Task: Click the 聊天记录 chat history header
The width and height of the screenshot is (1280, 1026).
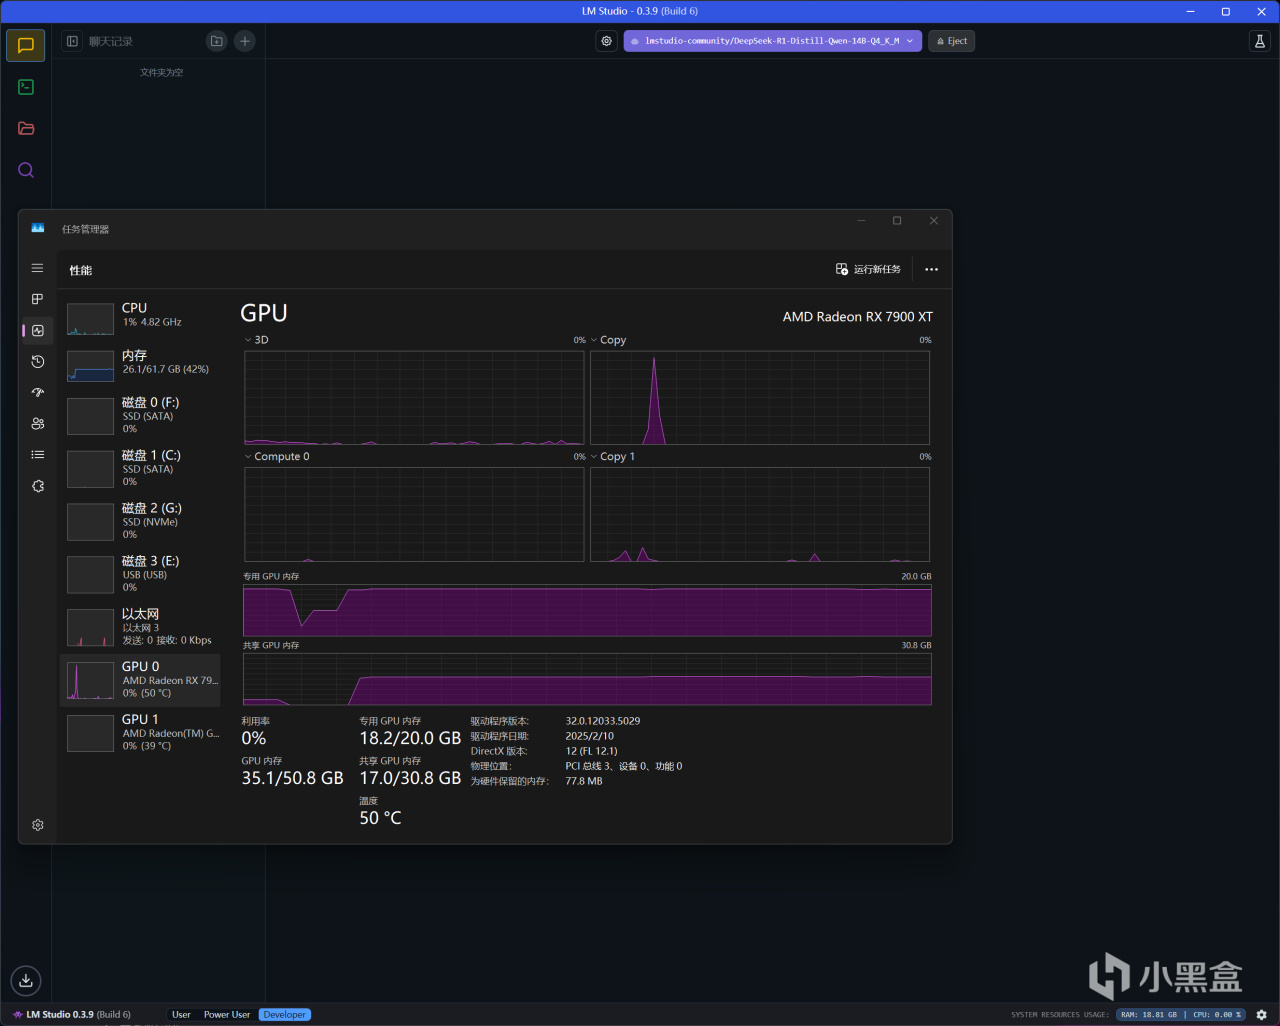Action: click(x=111, y=41)
